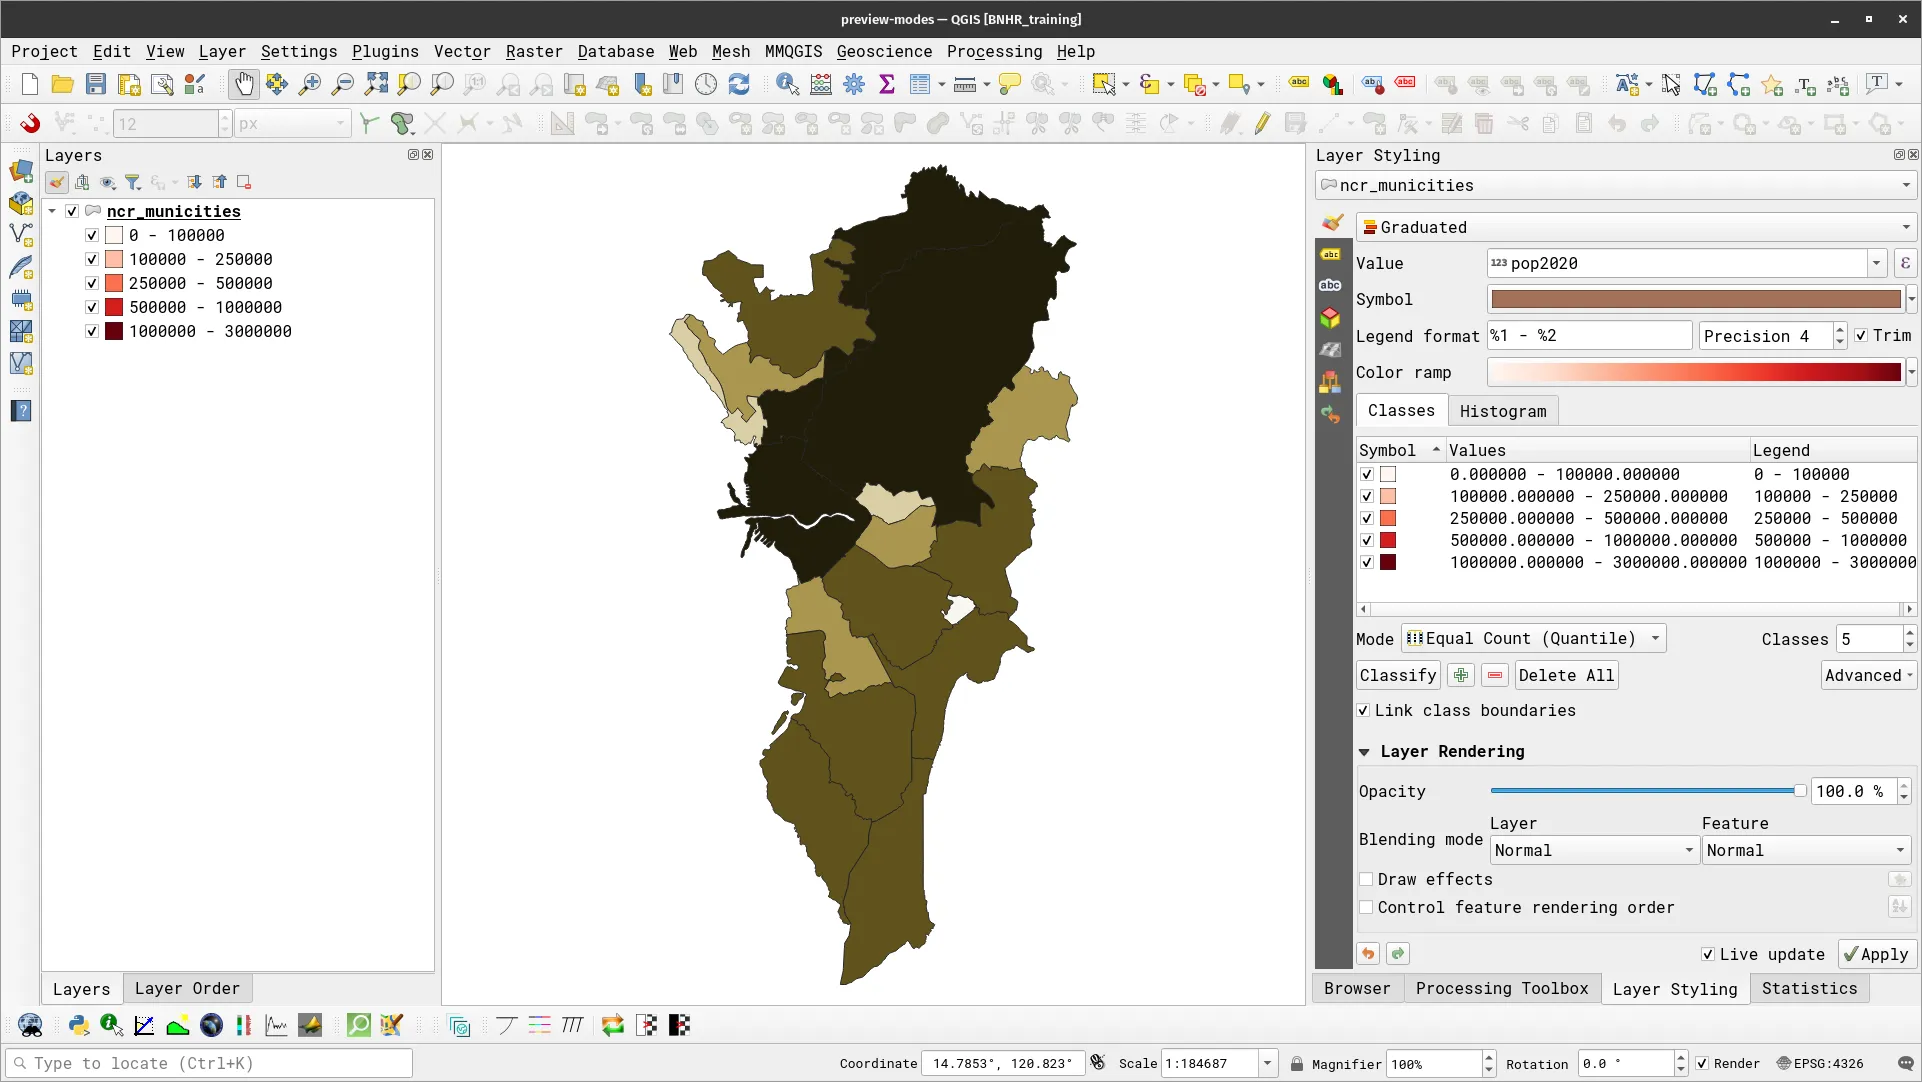Toggle visibility of the ncr_municities layer
Screen dimensions: 1922x1082
71,211
